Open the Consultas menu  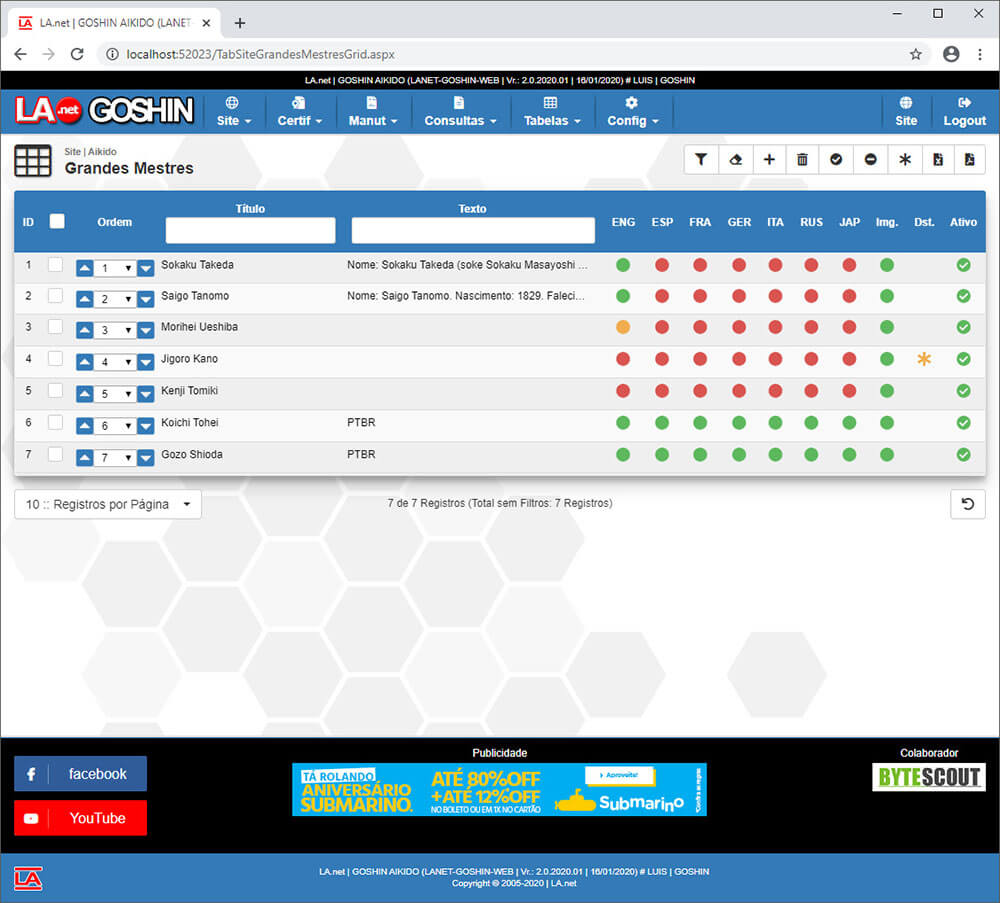(x=460, y=112)
